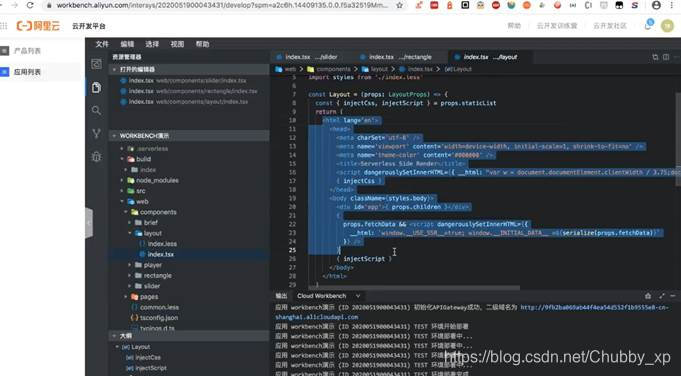The image size is (681, 376).
Task: Open the 视图 menu
Action: pos(177,44)
